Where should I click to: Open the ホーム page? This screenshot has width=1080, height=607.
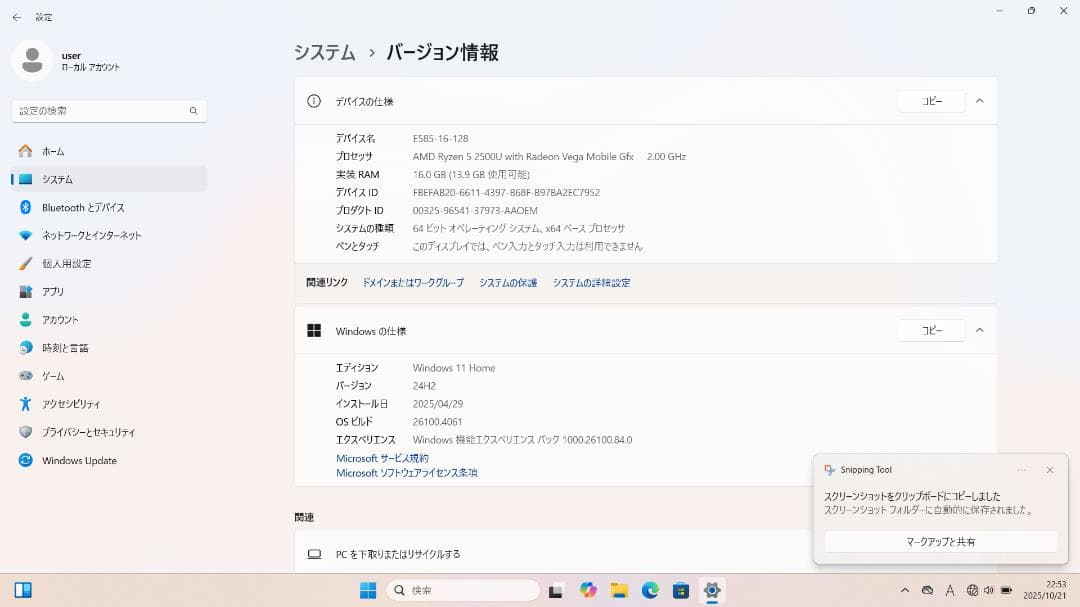tap(109, 151)
